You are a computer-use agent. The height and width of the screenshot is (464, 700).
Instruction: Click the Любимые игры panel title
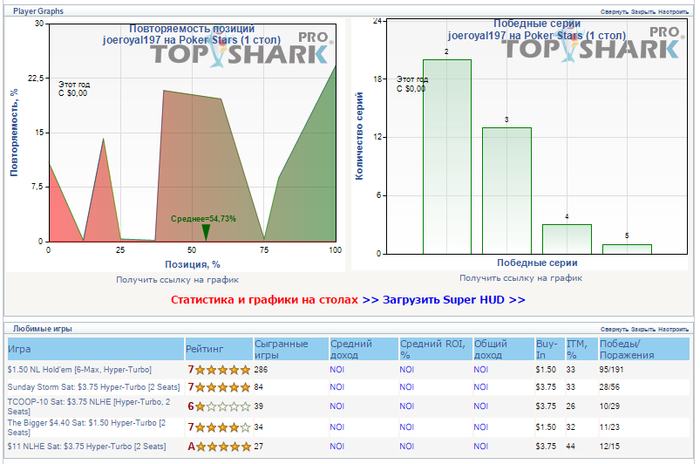click(42, 329)
